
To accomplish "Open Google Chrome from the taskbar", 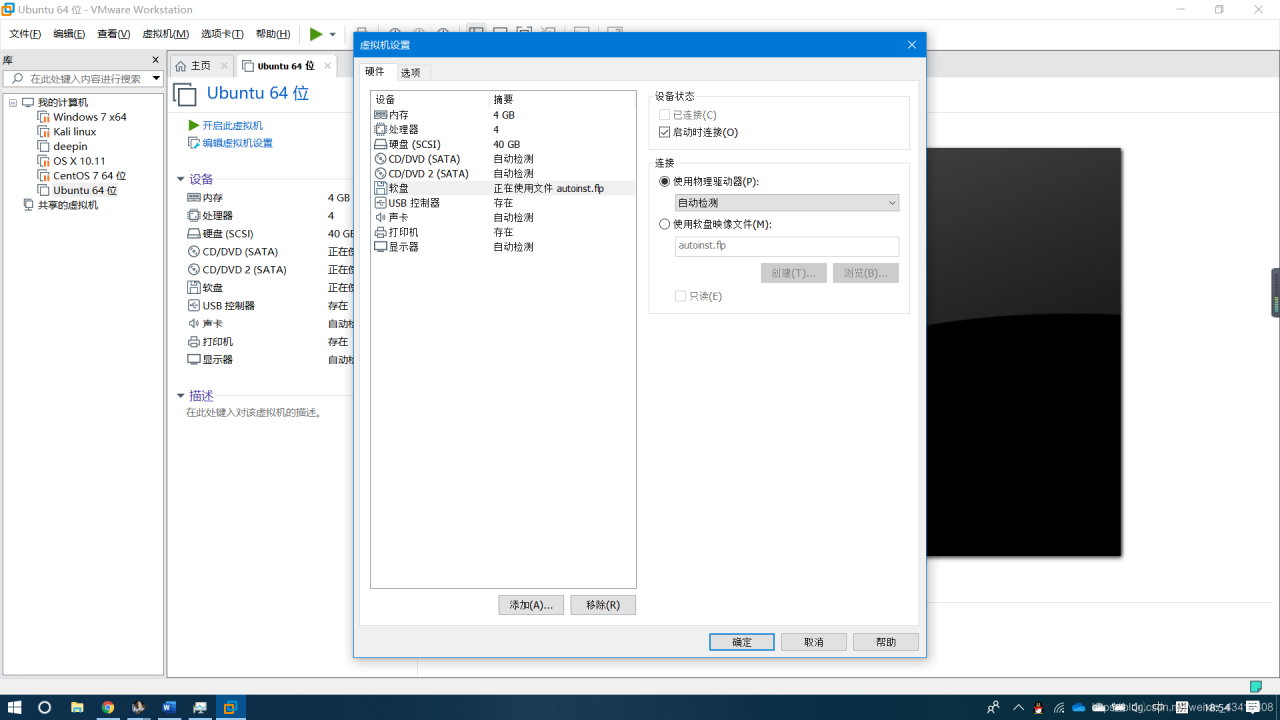I will tap(108, 707).
